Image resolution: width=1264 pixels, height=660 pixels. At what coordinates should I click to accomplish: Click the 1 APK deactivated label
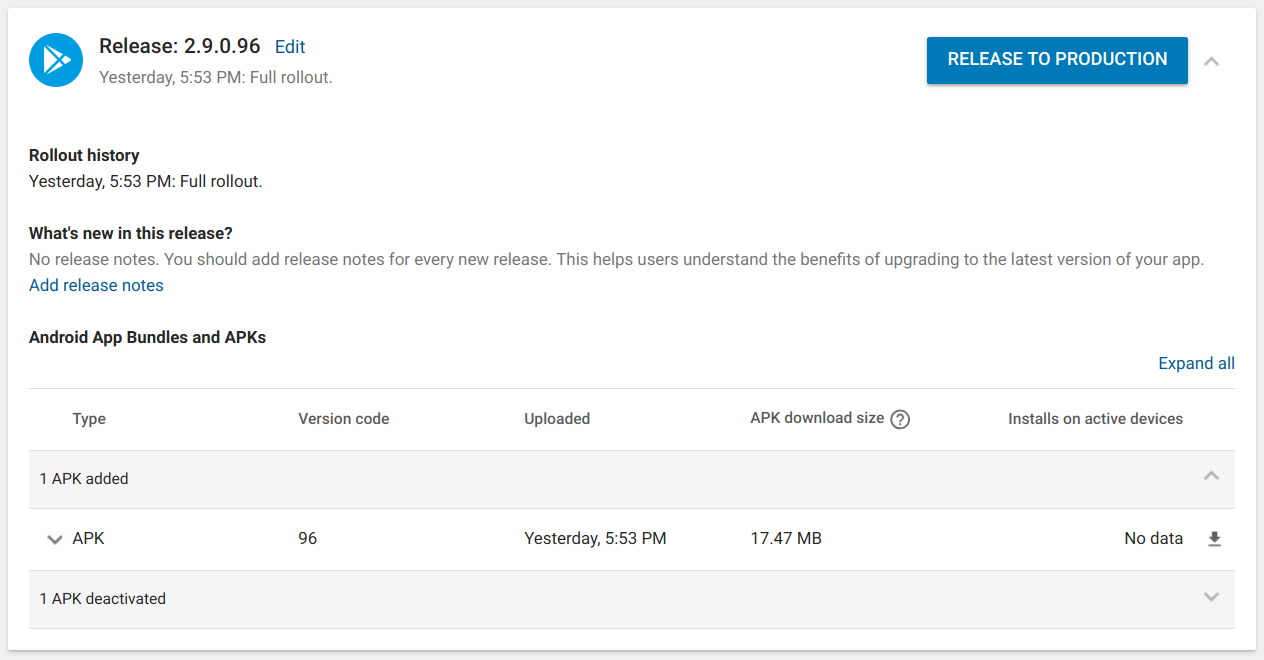tap(103, 598)
